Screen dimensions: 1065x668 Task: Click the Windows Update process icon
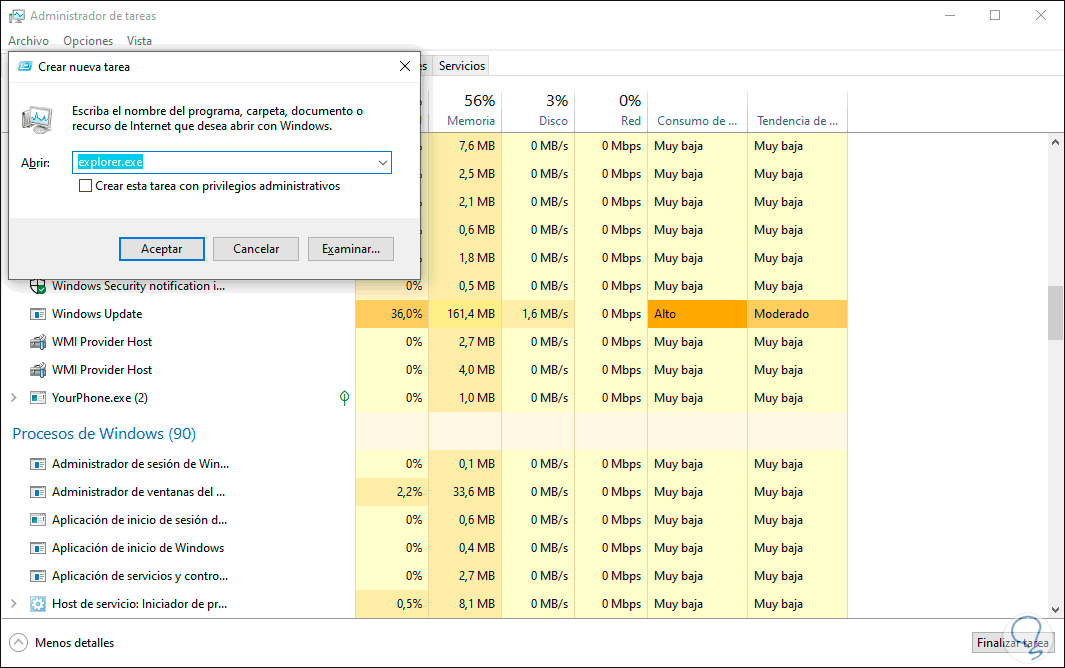(38, 314)
